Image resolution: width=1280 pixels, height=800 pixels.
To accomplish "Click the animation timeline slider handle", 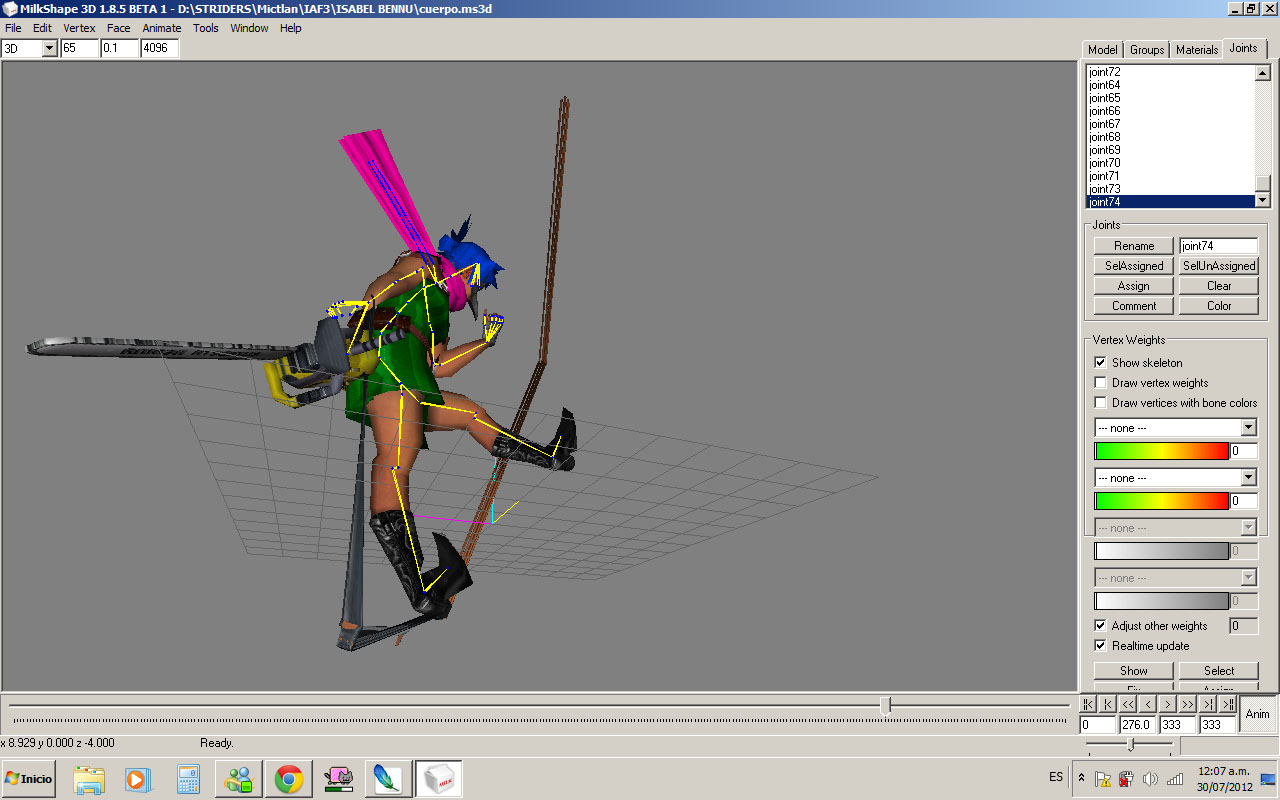I will (x=886, y=705).
